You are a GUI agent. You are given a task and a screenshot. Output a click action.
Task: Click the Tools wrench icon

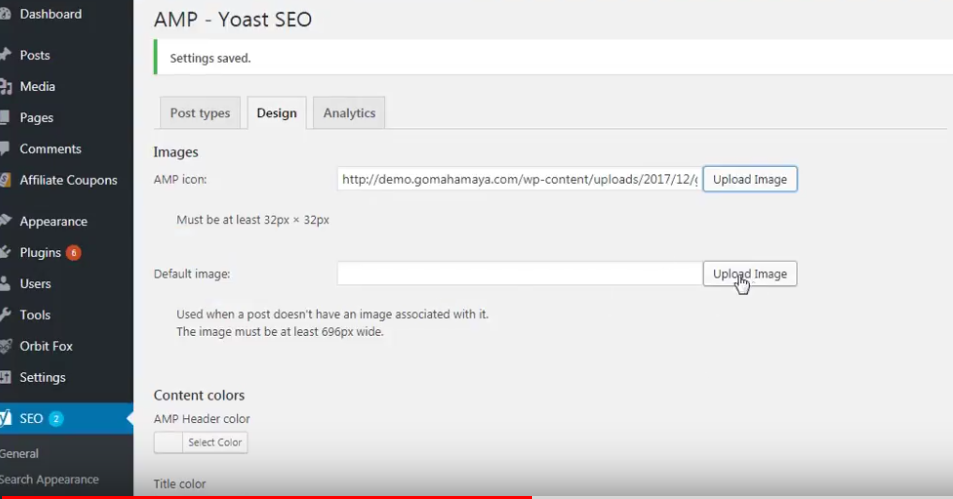pyautogui.click(x=5, y=315)
